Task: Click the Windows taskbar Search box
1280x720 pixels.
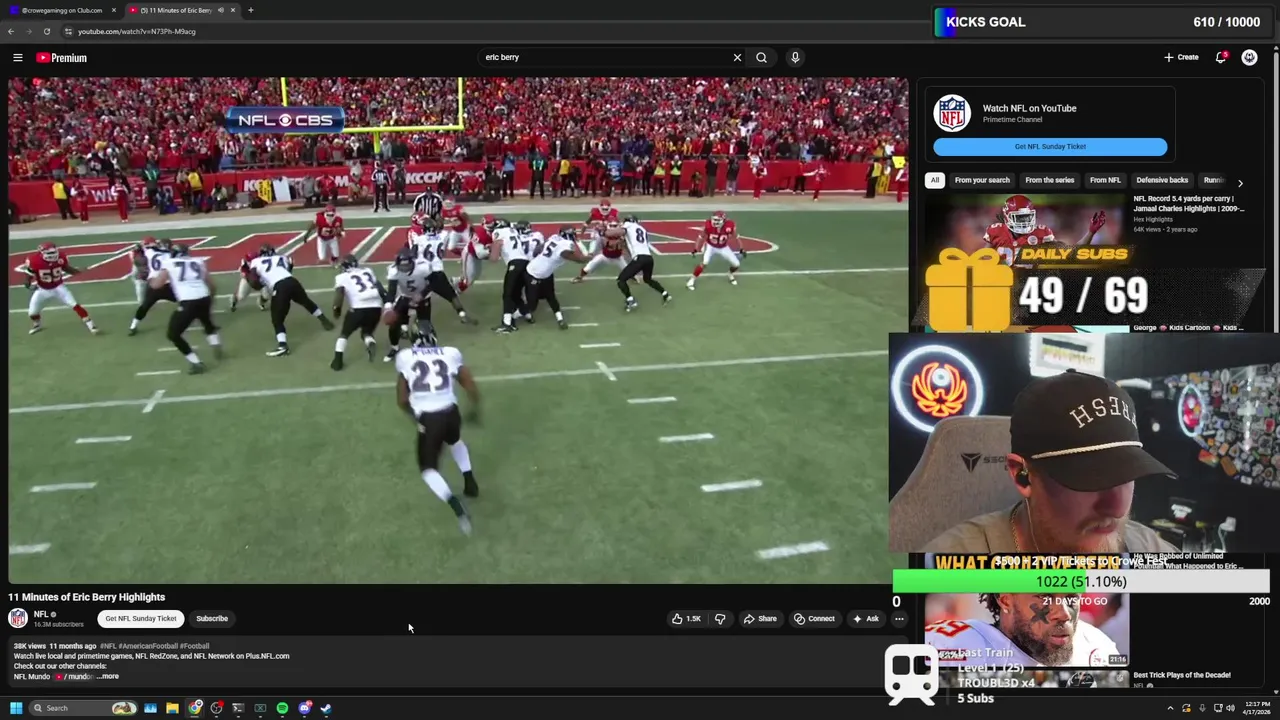Action: tap(85, 708)
